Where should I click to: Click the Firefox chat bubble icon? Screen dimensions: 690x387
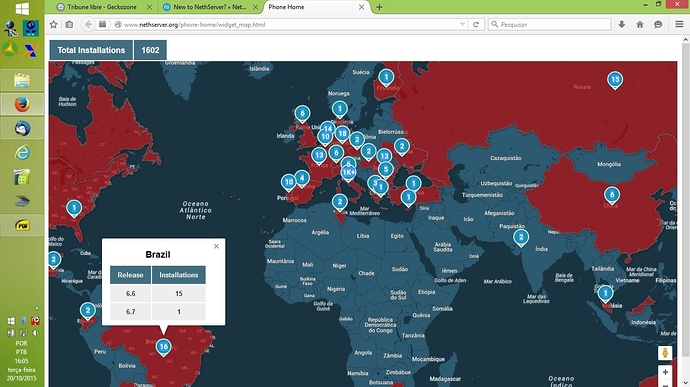coord(658,25)
